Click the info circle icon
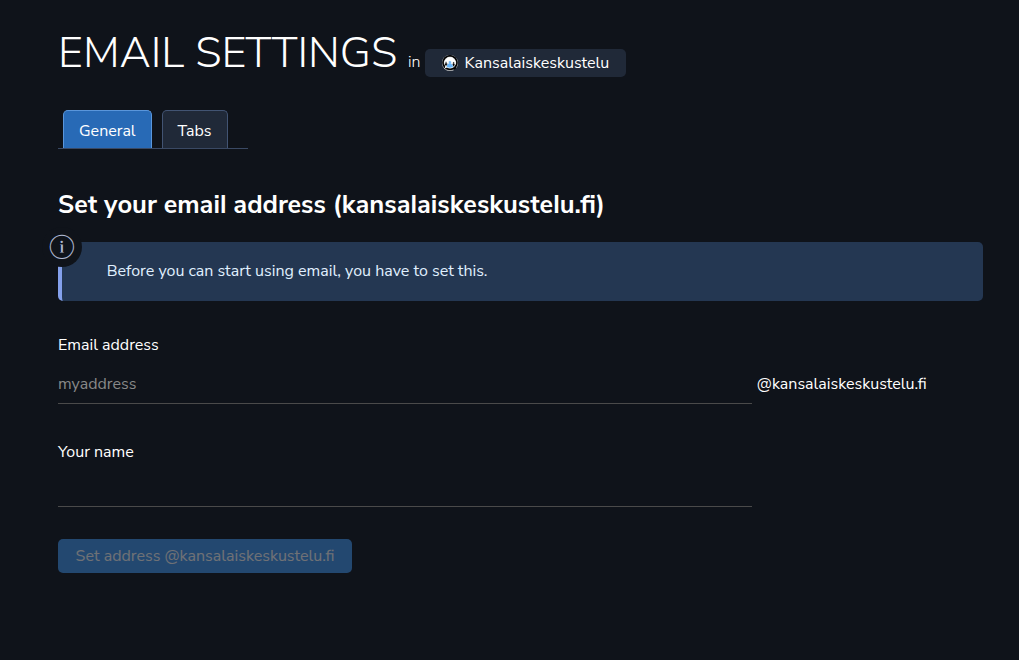The image size is (1019, 660). click(62, 247)
